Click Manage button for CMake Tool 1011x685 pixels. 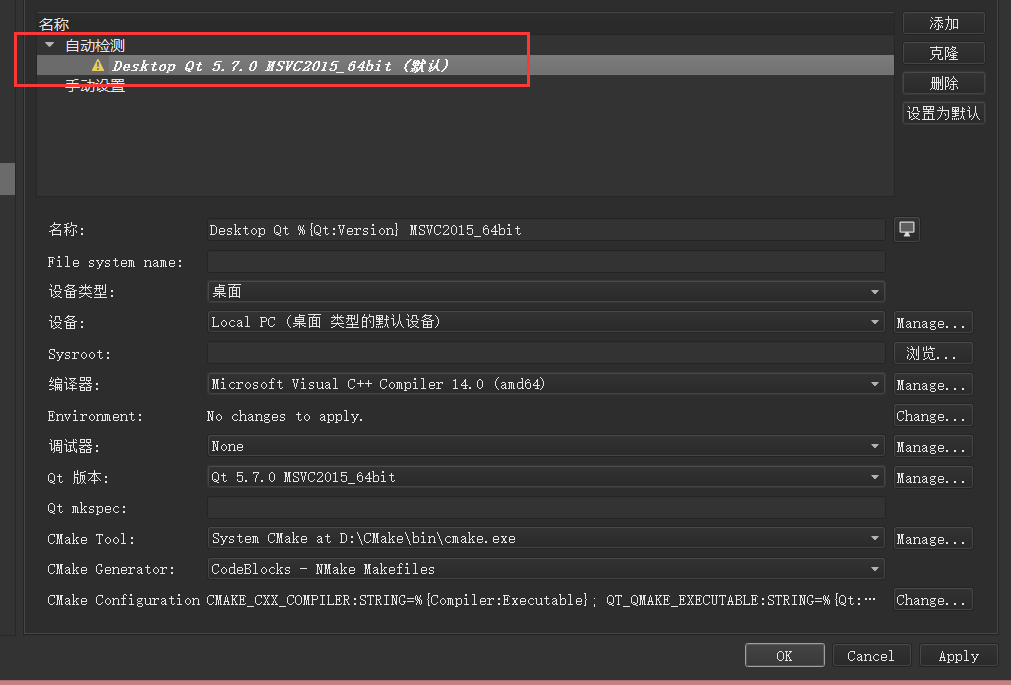932,539
